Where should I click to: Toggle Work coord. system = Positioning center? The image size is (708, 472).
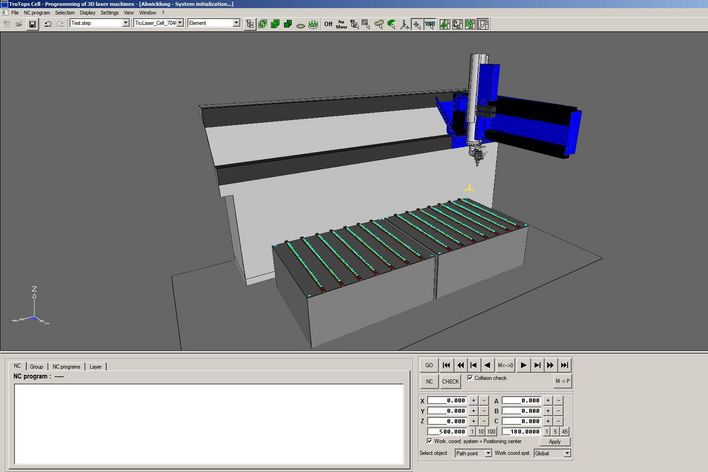click(429, 441)
